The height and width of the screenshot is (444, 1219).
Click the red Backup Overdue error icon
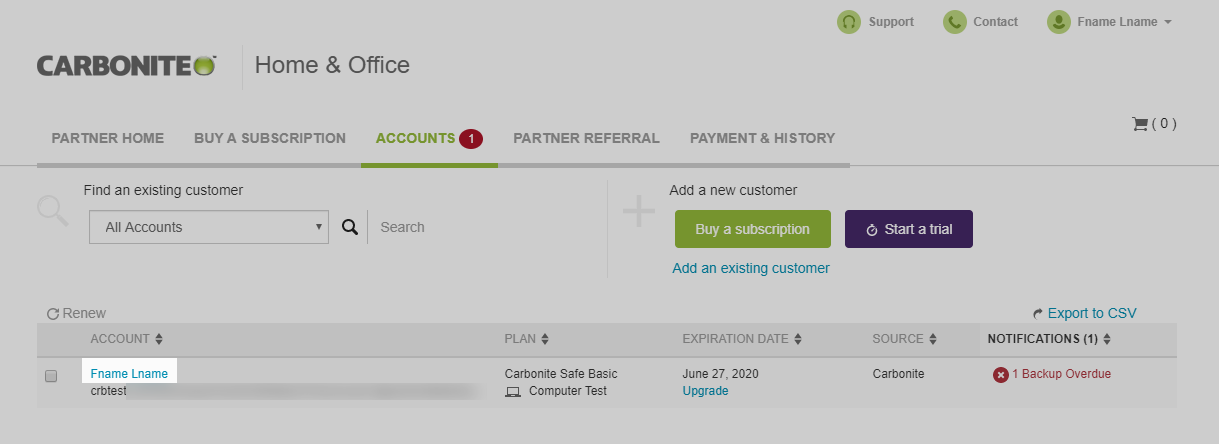(x=1000, y=375)
